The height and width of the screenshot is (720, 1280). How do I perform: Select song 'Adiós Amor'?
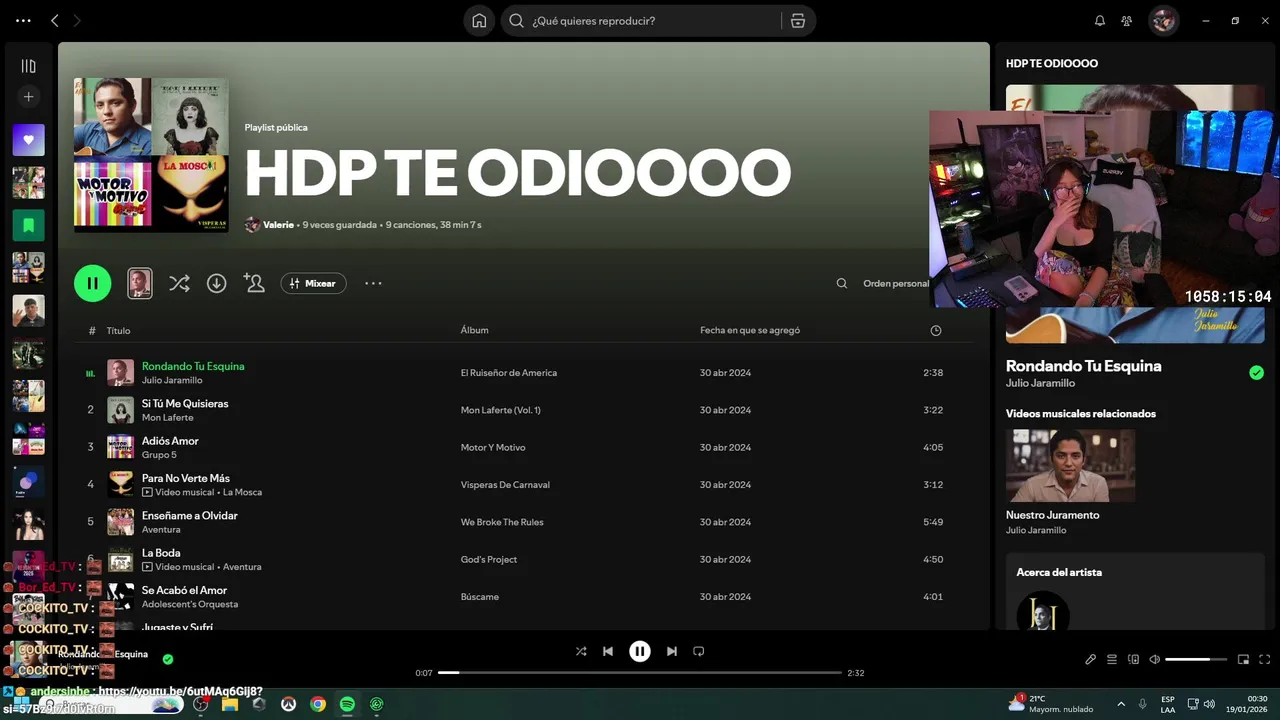point(170,441)
